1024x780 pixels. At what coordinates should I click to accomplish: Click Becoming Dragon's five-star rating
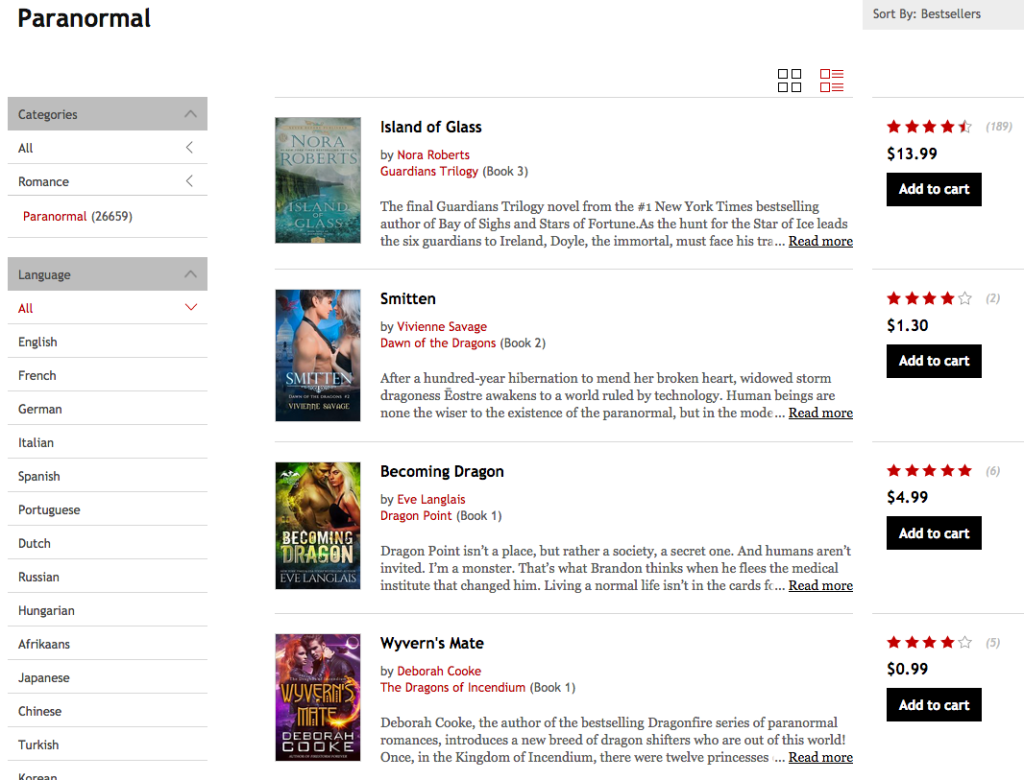(x=929, y=470)
